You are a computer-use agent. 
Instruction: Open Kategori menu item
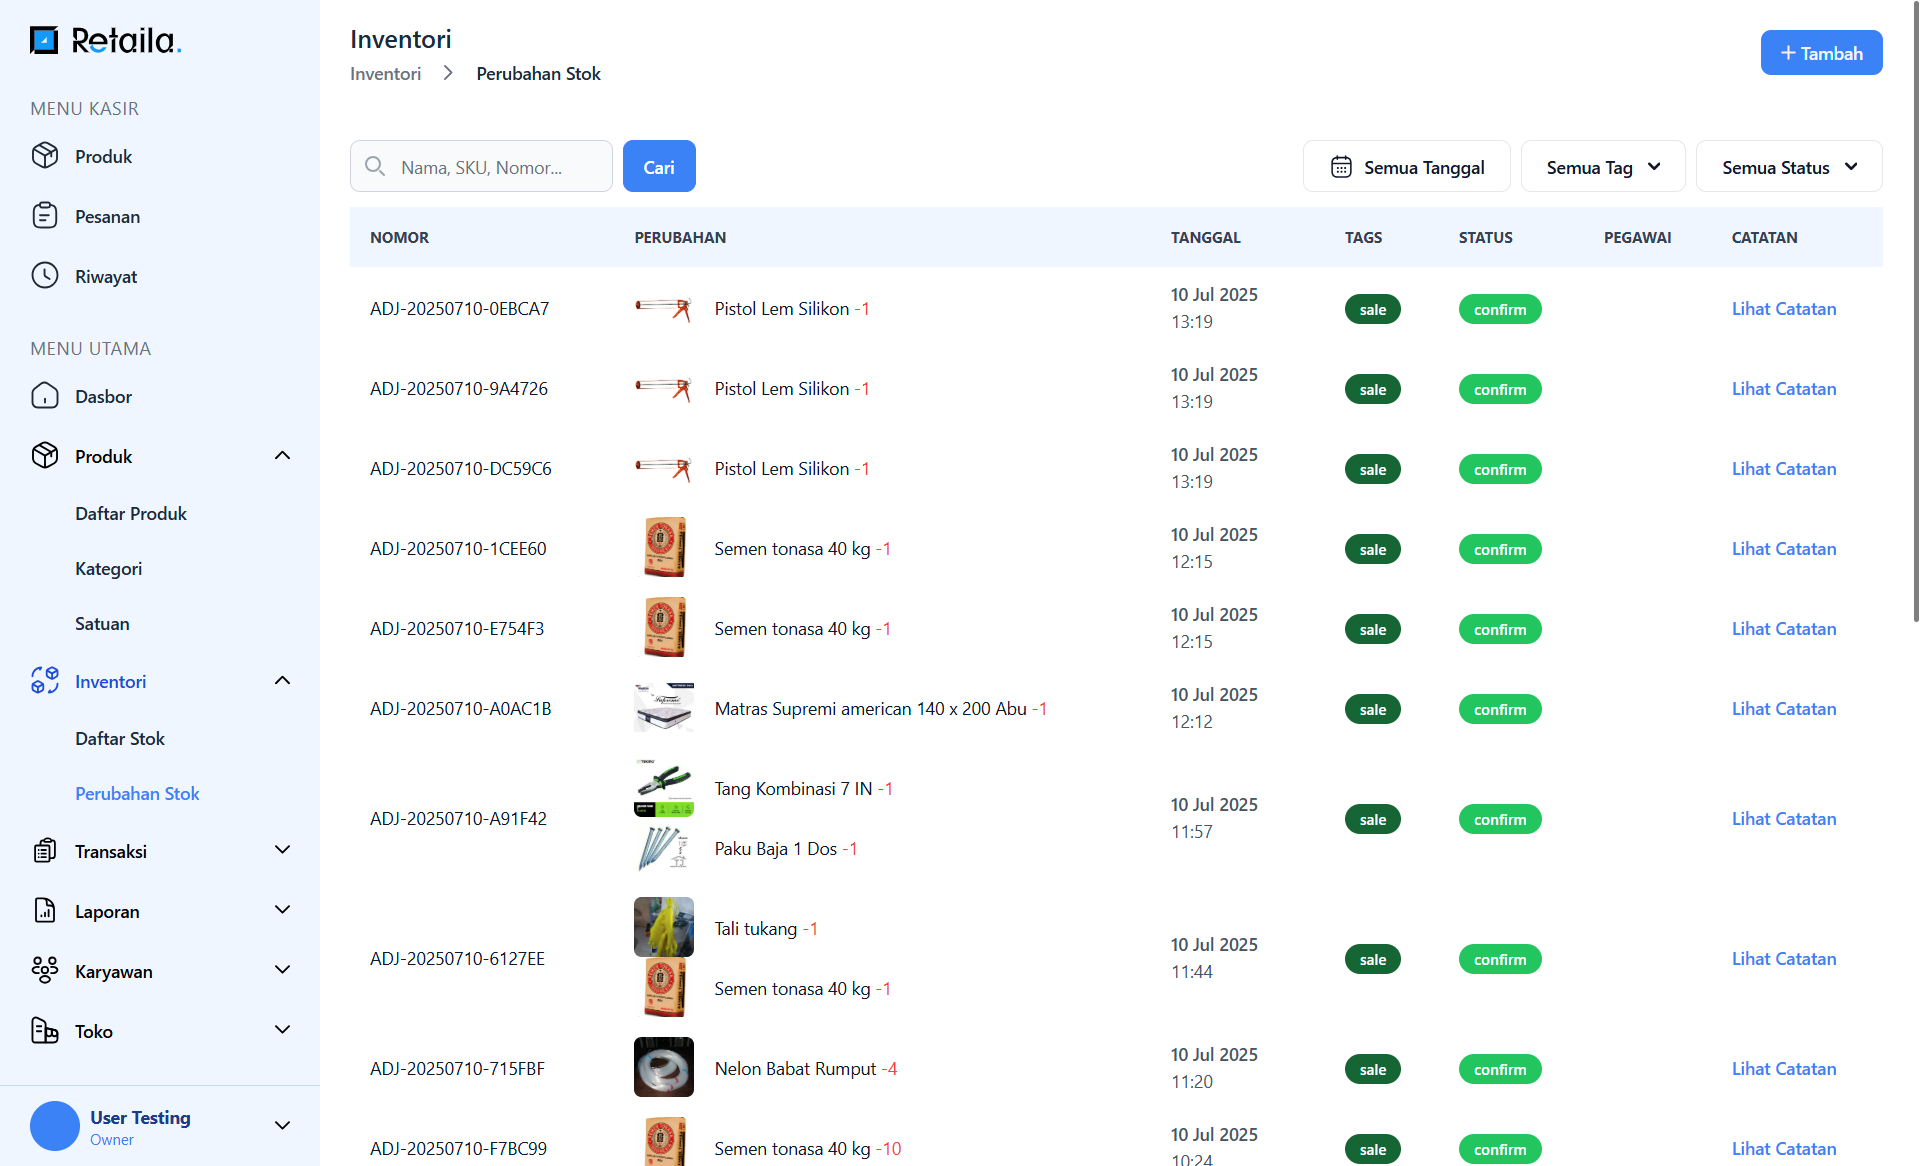[108, 568]
